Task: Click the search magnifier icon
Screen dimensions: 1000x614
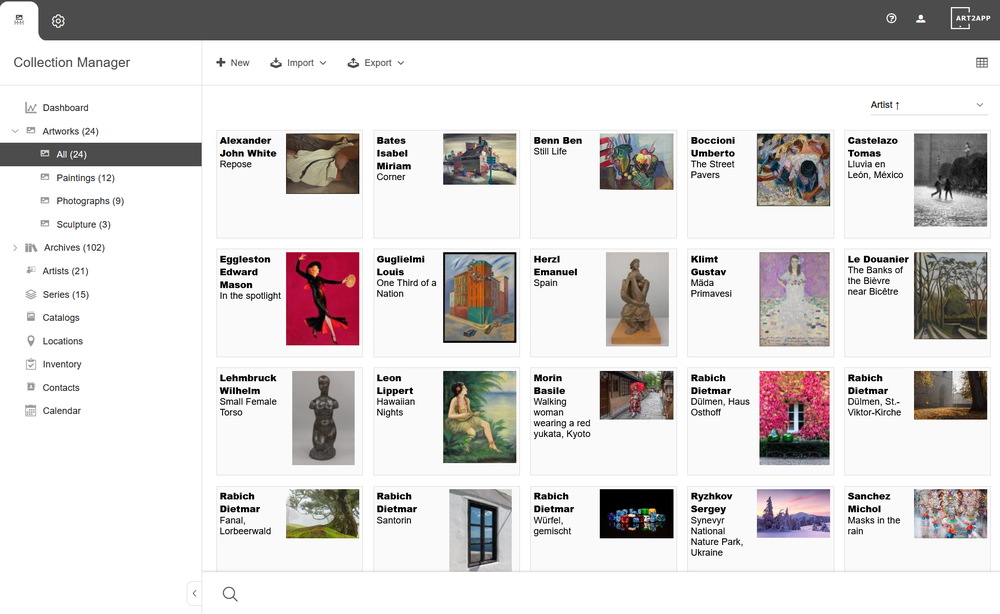Action: click(x=230, y=594)
